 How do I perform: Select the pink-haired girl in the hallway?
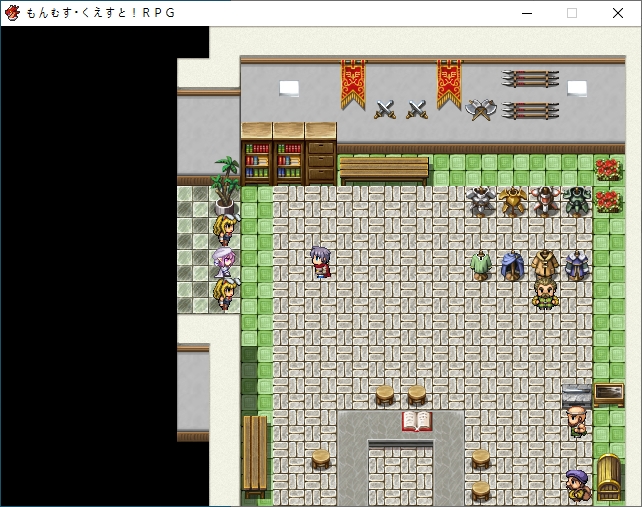pyautogui.click(x=224, y=263)
